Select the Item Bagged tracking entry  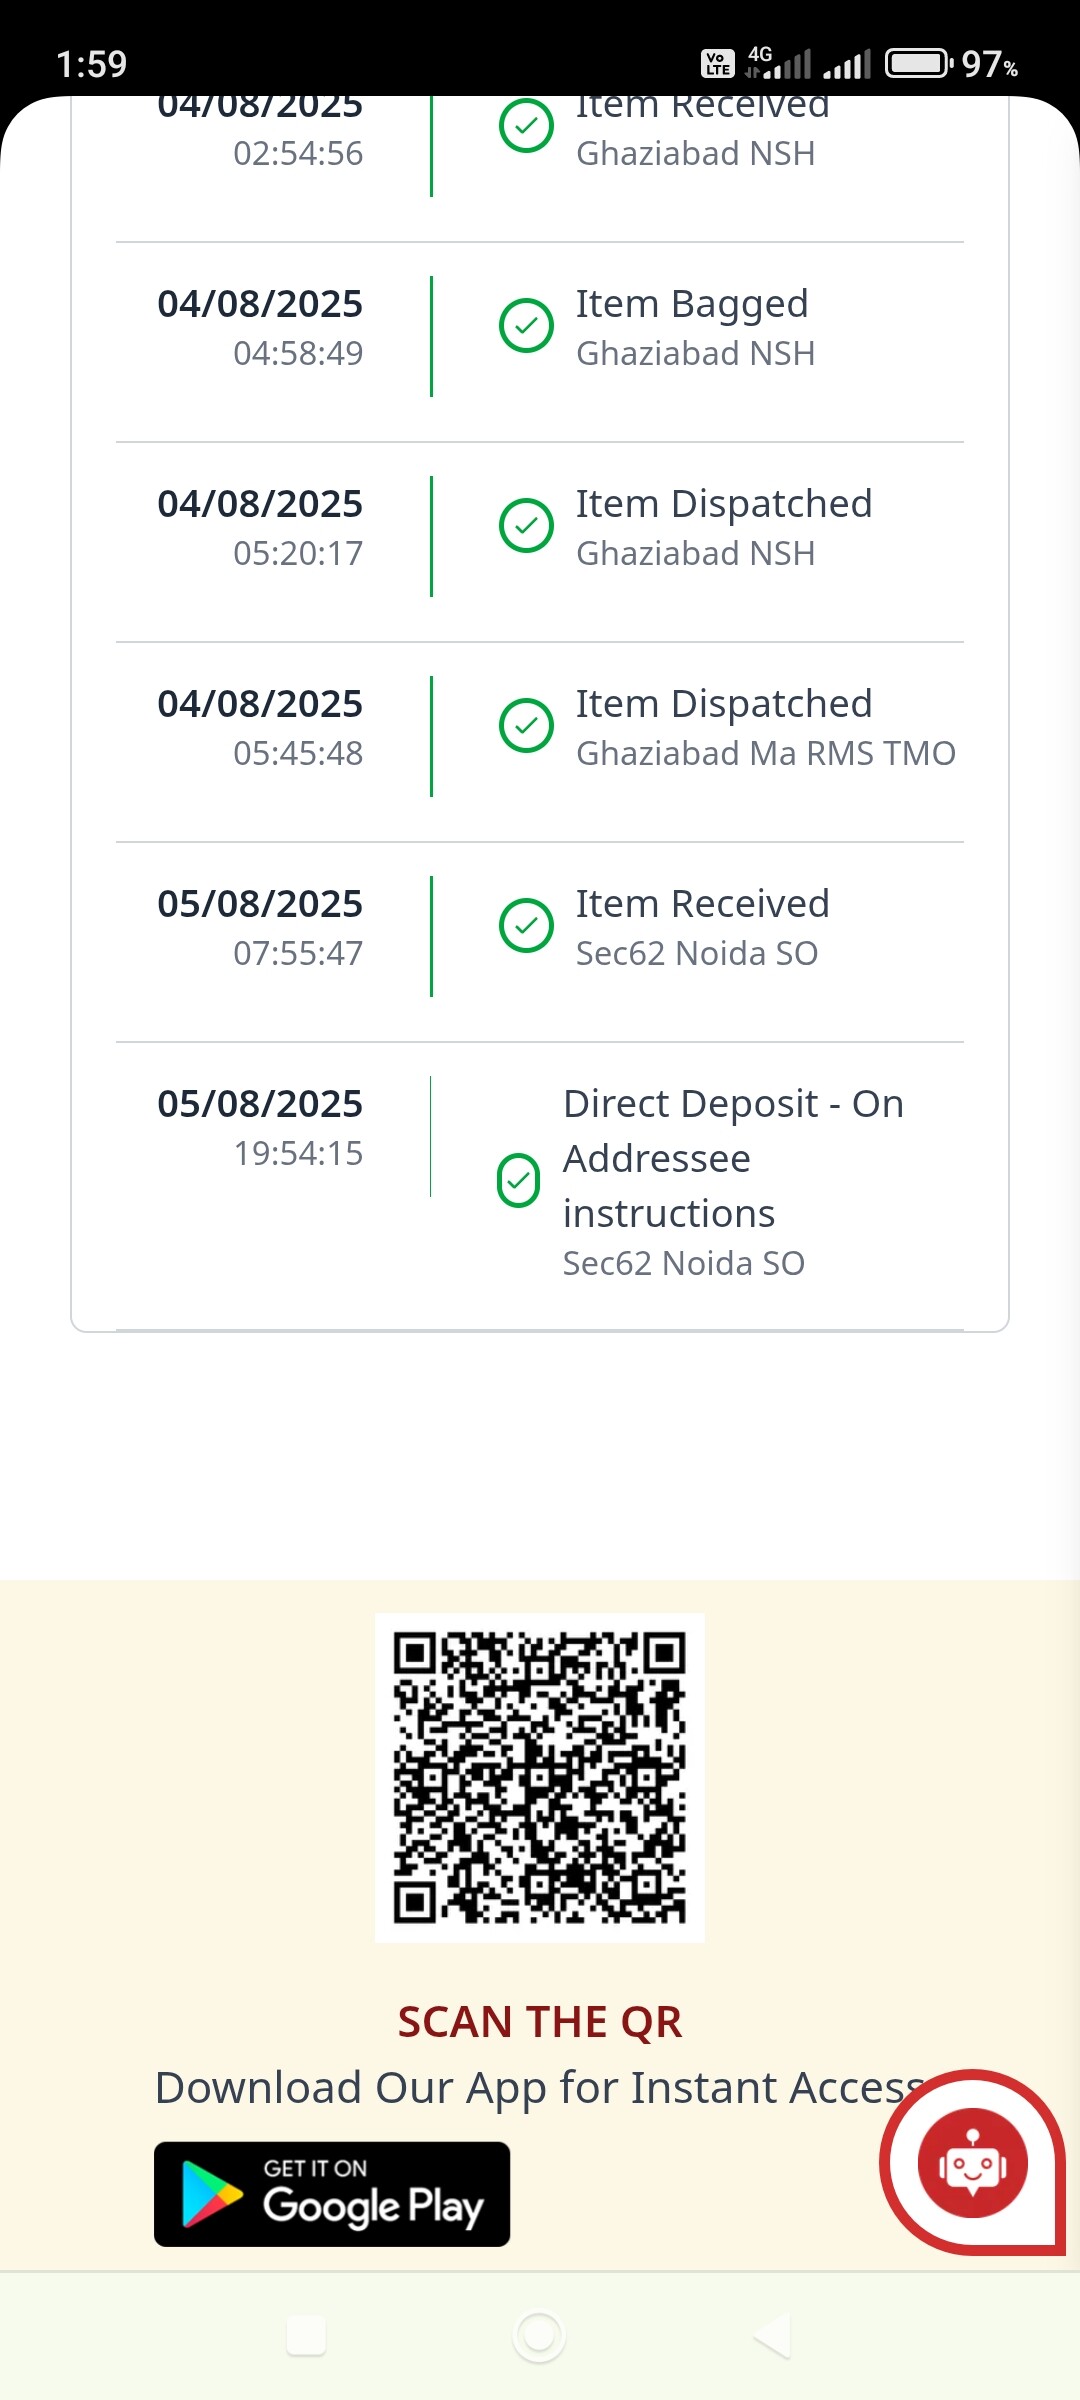pyautogui.click(x=691, y=304)
